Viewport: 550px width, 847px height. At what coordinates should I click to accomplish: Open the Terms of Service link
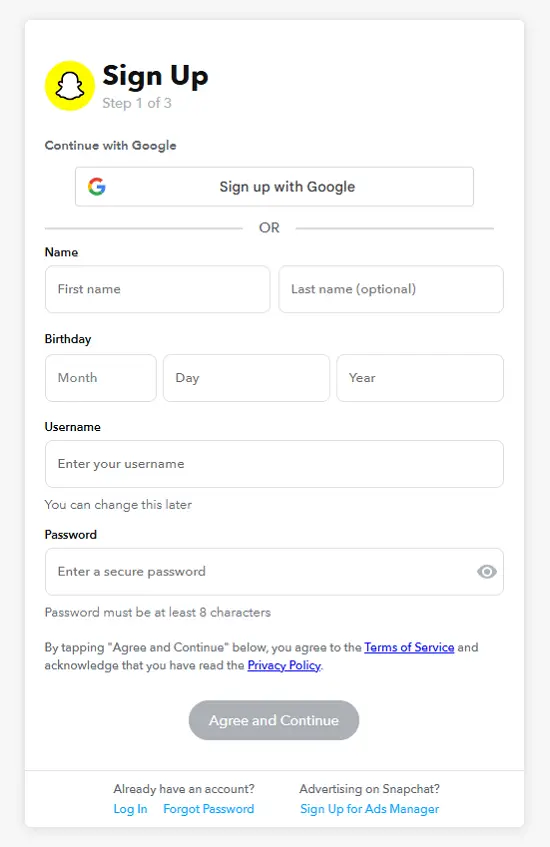pyautogui.click(x=409, y=647)
